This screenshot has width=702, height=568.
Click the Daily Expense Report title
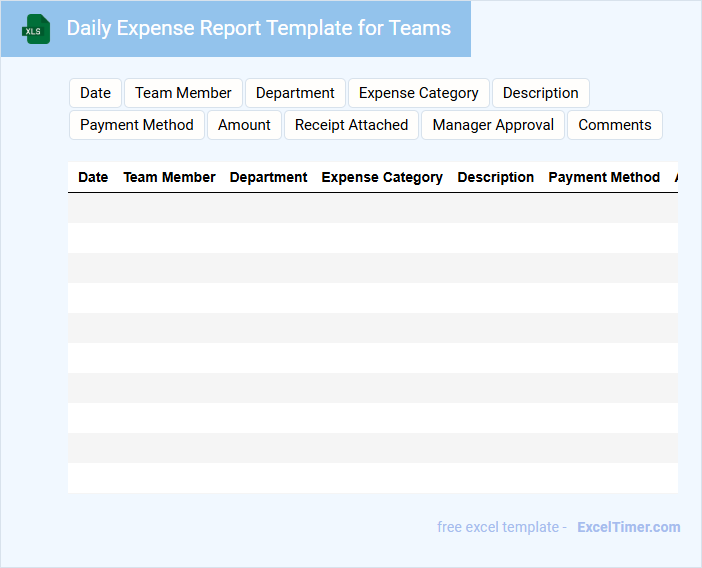pos(258,28)
